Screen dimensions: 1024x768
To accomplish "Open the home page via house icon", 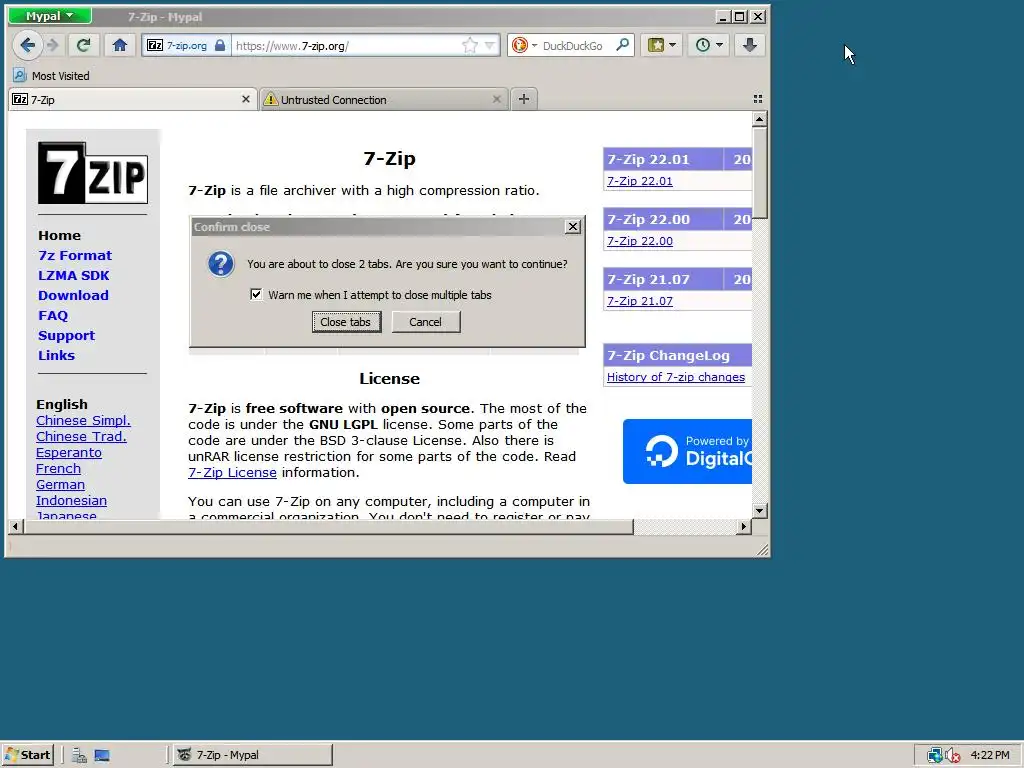I will 120,45.
